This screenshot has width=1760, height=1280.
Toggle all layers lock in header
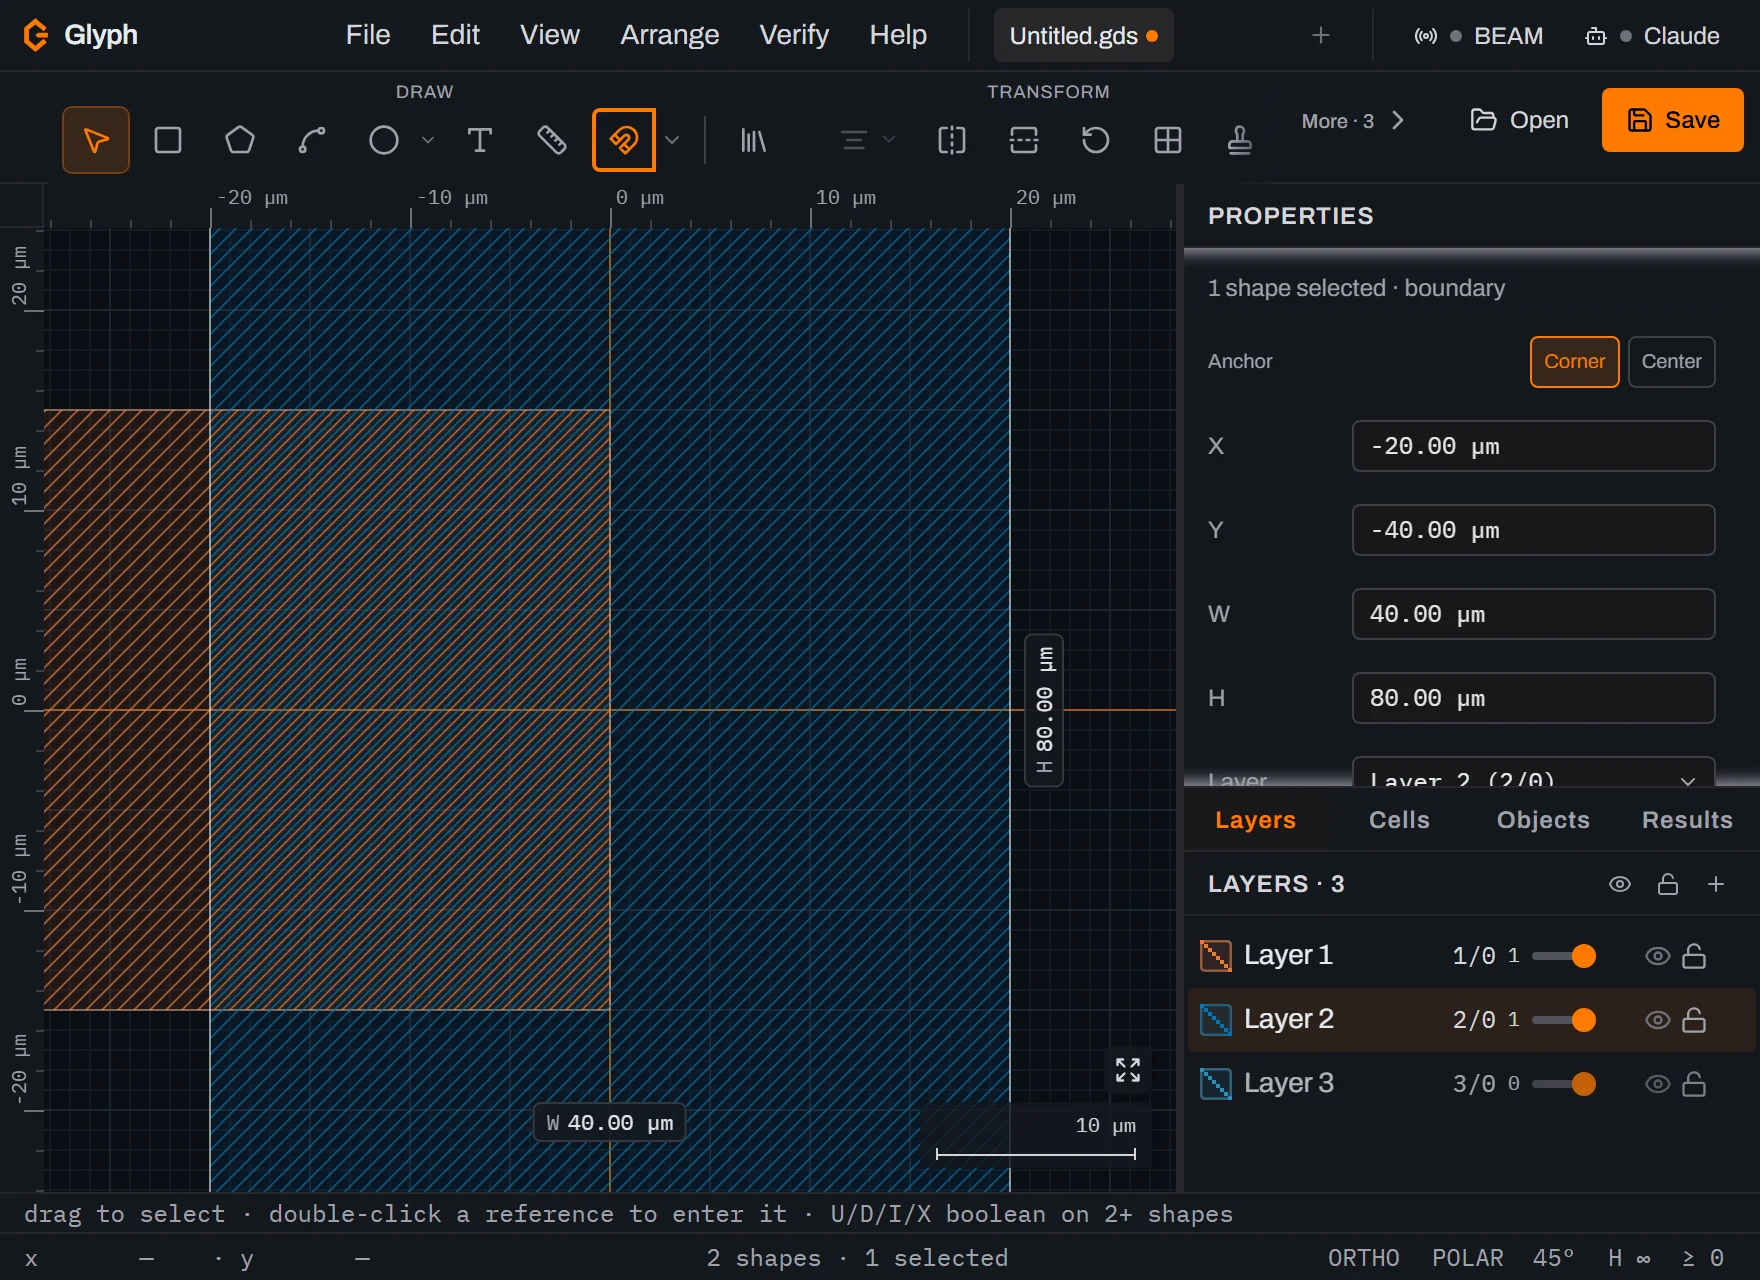point(1668,884)
